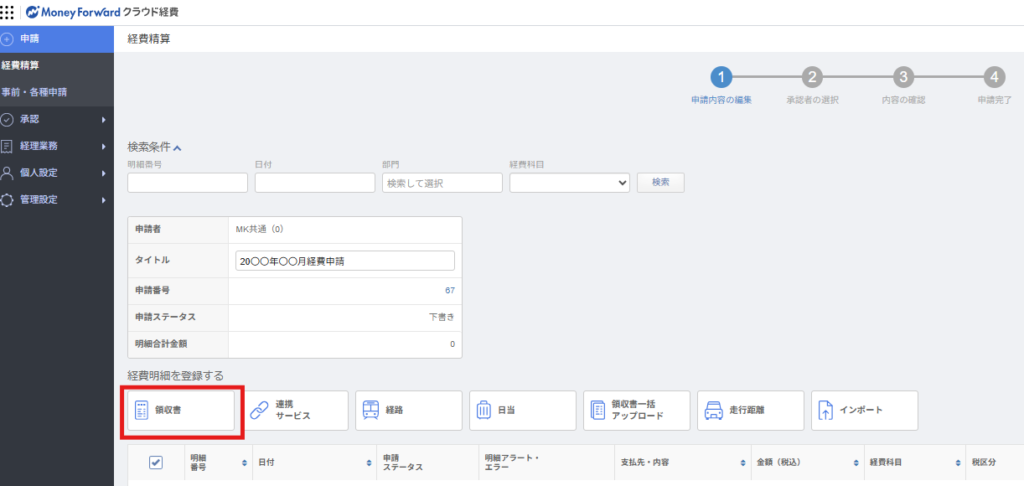
Task: Click the タイトル text input field
Action: pyautogui.click(x=344, y=261)
